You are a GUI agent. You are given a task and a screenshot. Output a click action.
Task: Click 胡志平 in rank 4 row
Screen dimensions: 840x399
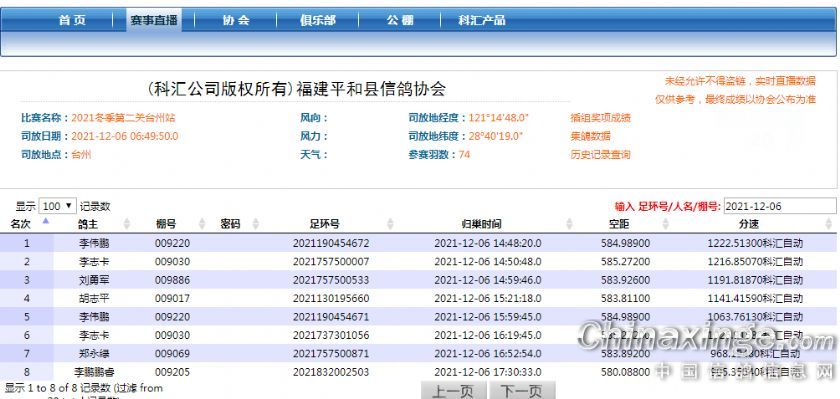[x=94, y=298]
